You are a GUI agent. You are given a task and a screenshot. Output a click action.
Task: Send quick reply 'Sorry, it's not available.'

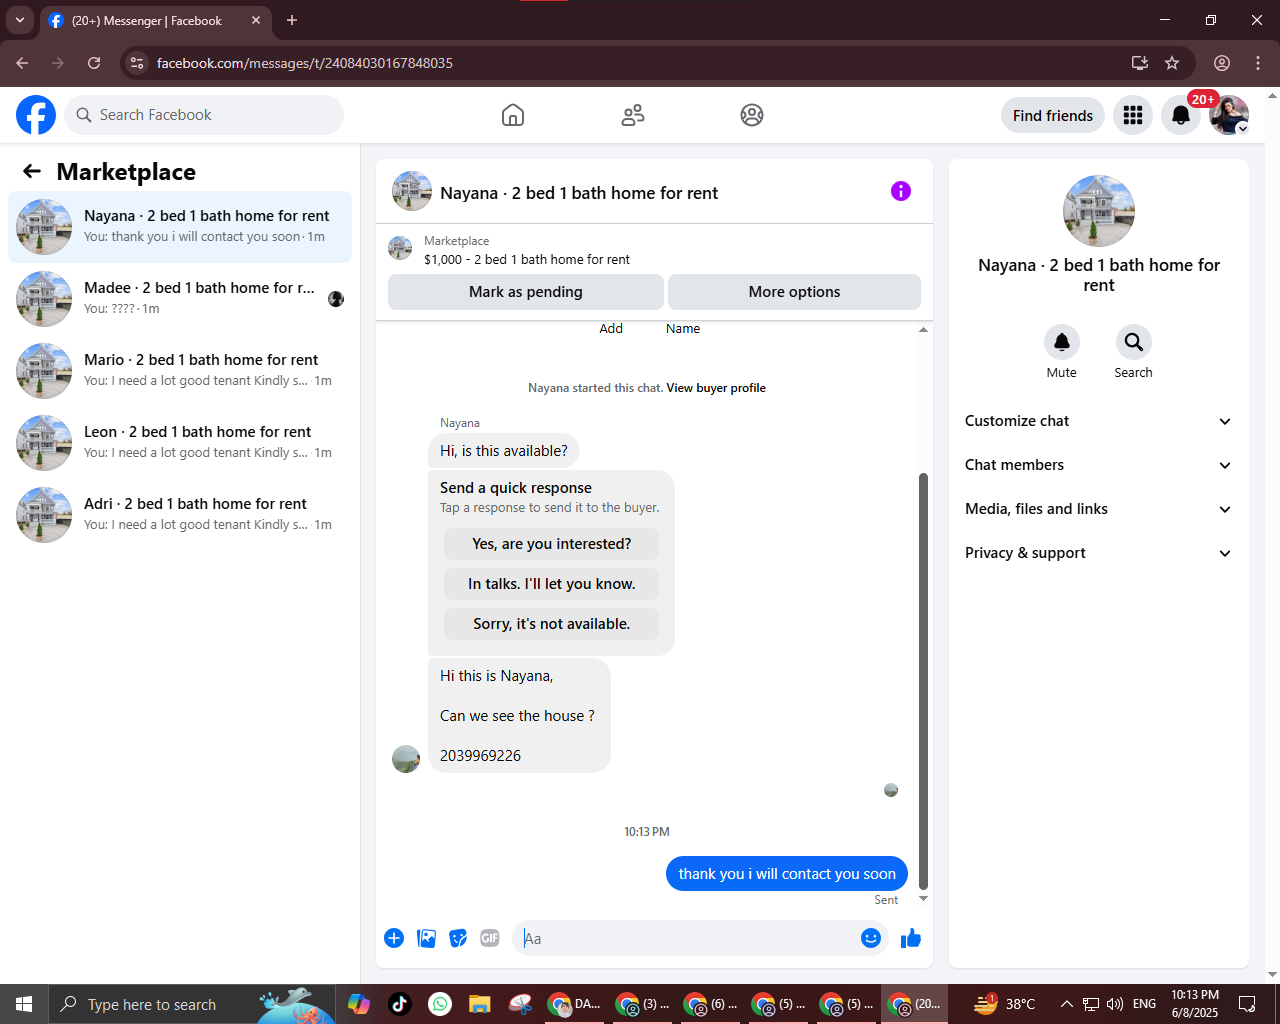tap(552, 624)
